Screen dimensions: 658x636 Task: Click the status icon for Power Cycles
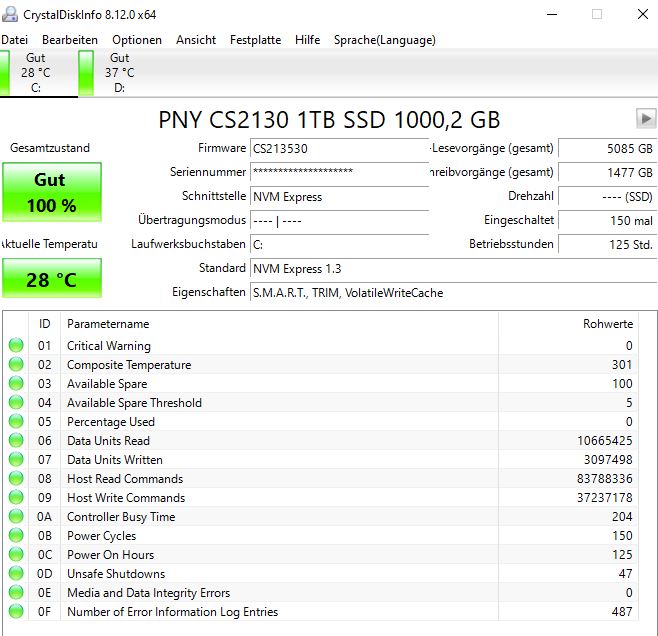click(16, 535)
